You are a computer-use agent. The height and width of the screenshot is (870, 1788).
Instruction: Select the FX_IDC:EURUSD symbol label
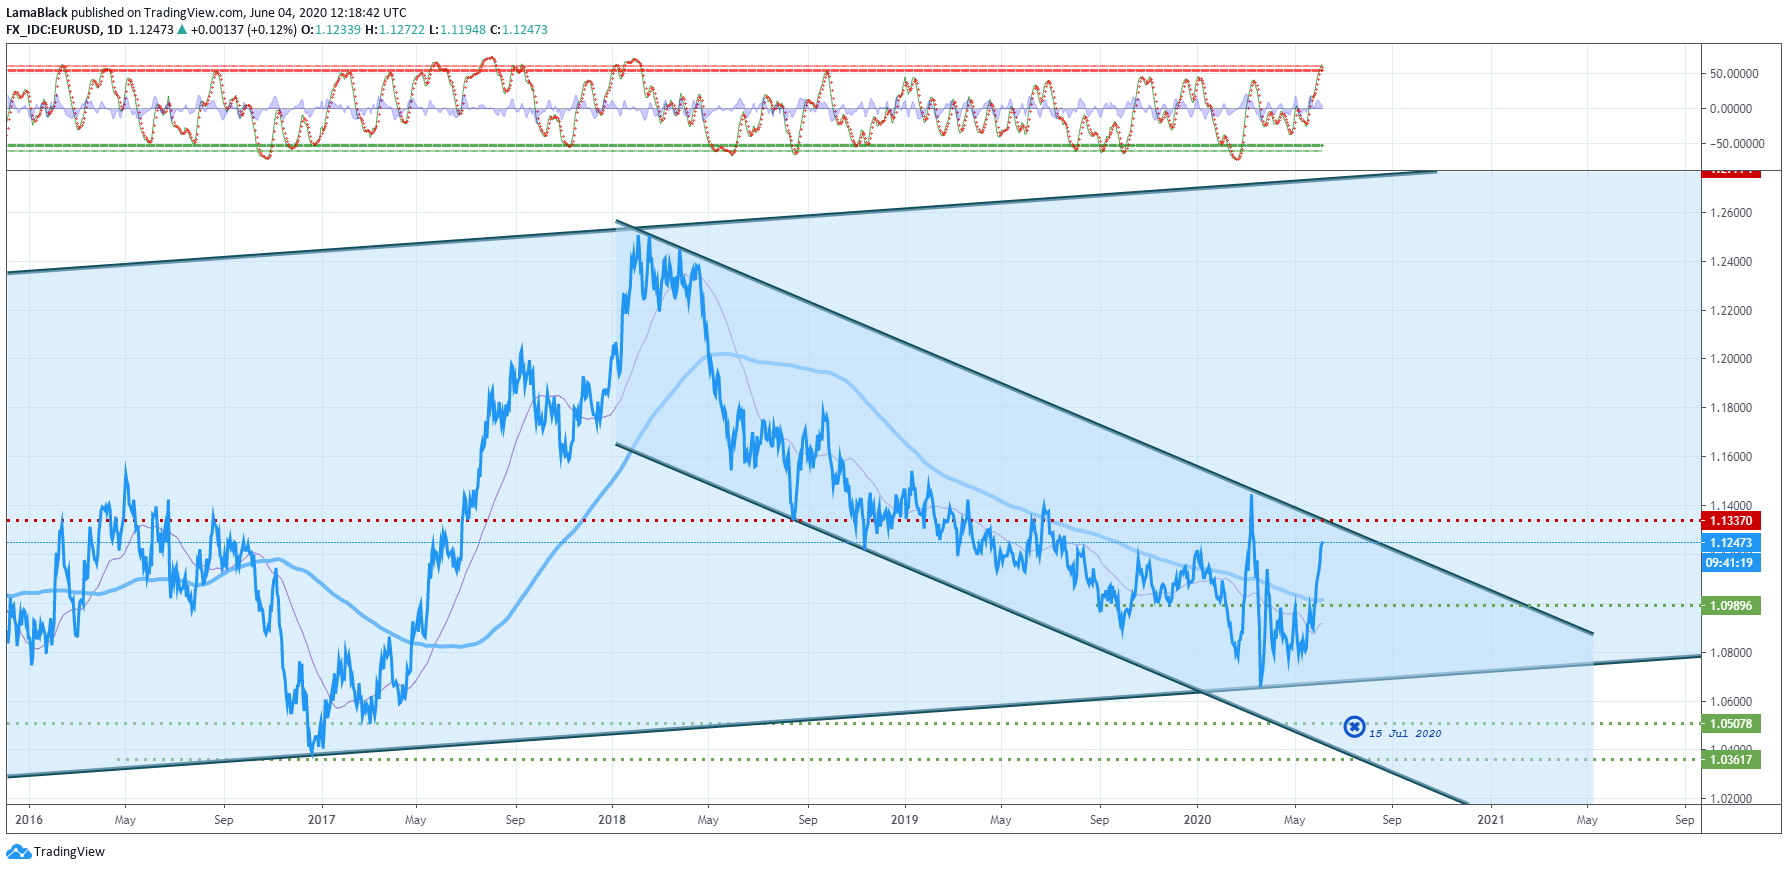click(x=53, y=30)
